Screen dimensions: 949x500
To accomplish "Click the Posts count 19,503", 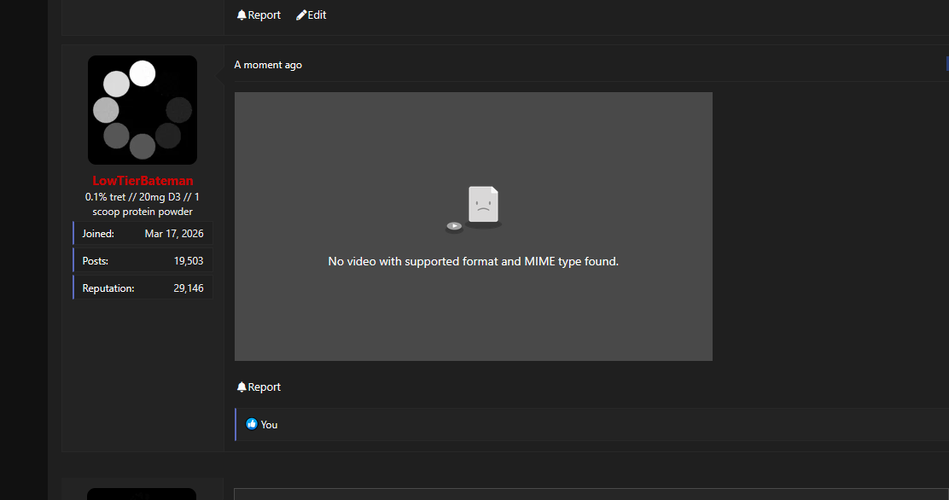I will point(188,261).
